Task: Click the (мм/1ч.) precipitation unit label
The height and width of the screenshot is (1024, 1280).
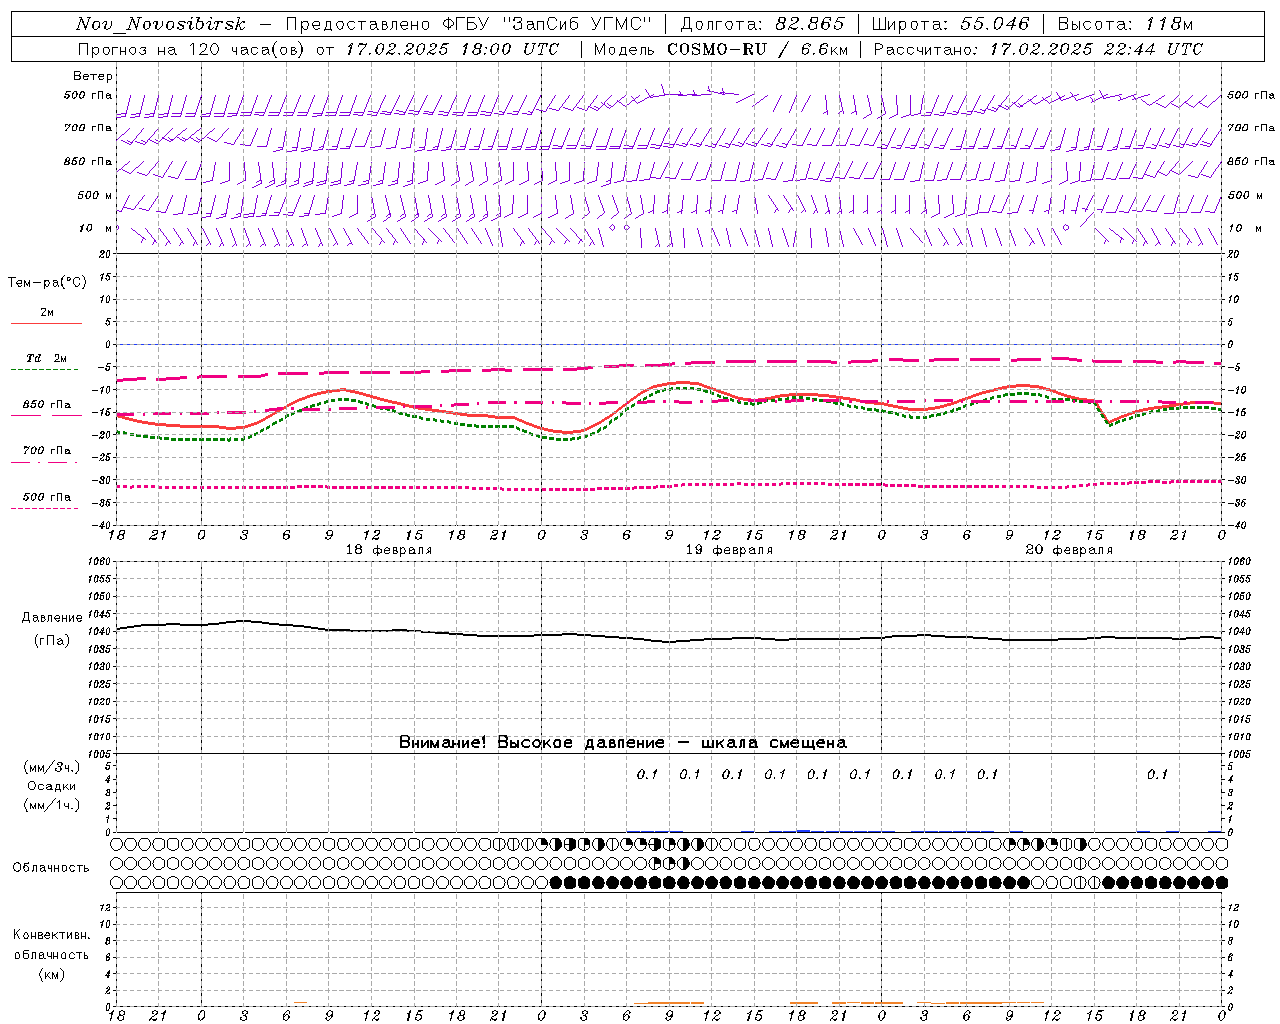Action: (x=52, y=805)
